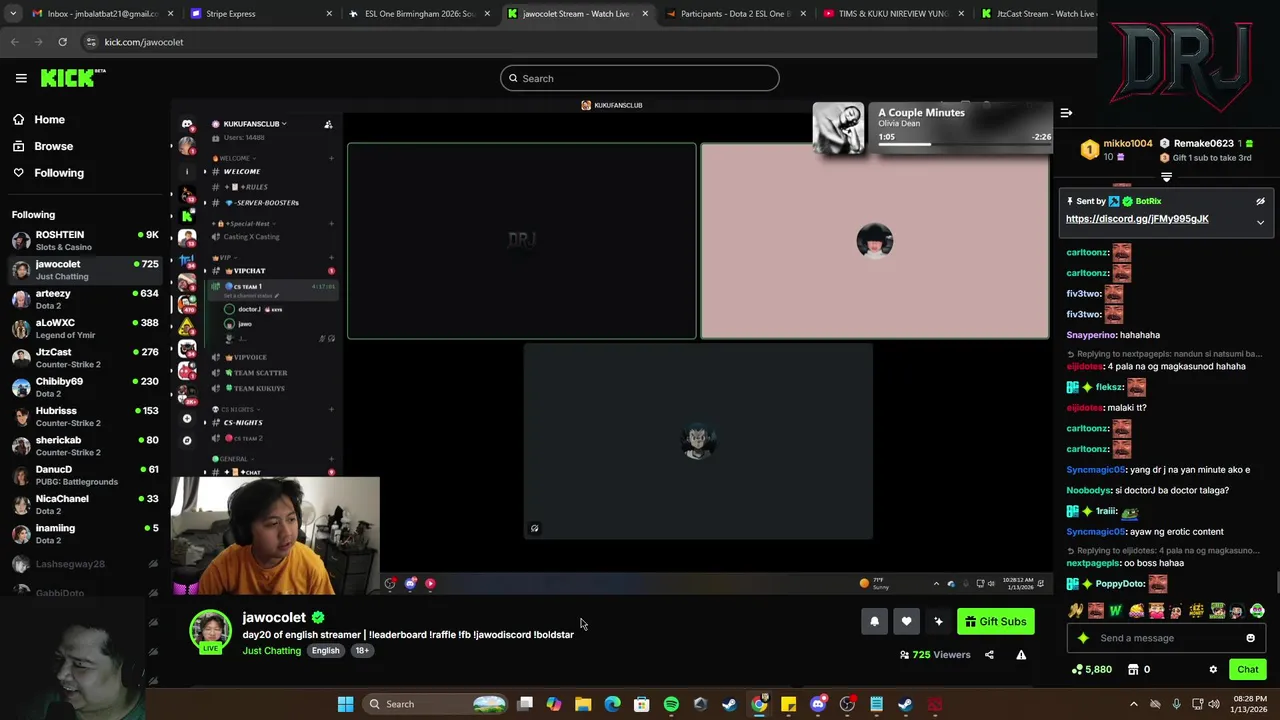The height and width of the screenshot is (720, 1280).
Task: Expand the gift leaderboard down arrow
Action: coord(1166,177)
